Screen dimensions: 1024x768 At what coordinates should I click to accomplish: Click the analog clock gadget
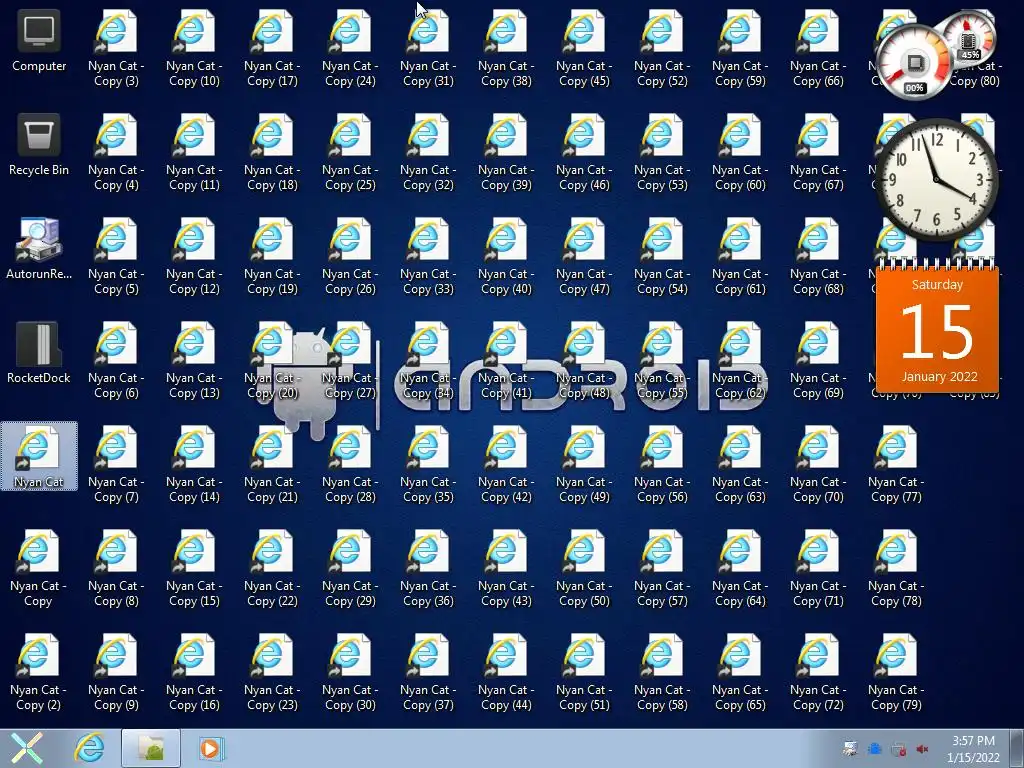pos(936,180)
